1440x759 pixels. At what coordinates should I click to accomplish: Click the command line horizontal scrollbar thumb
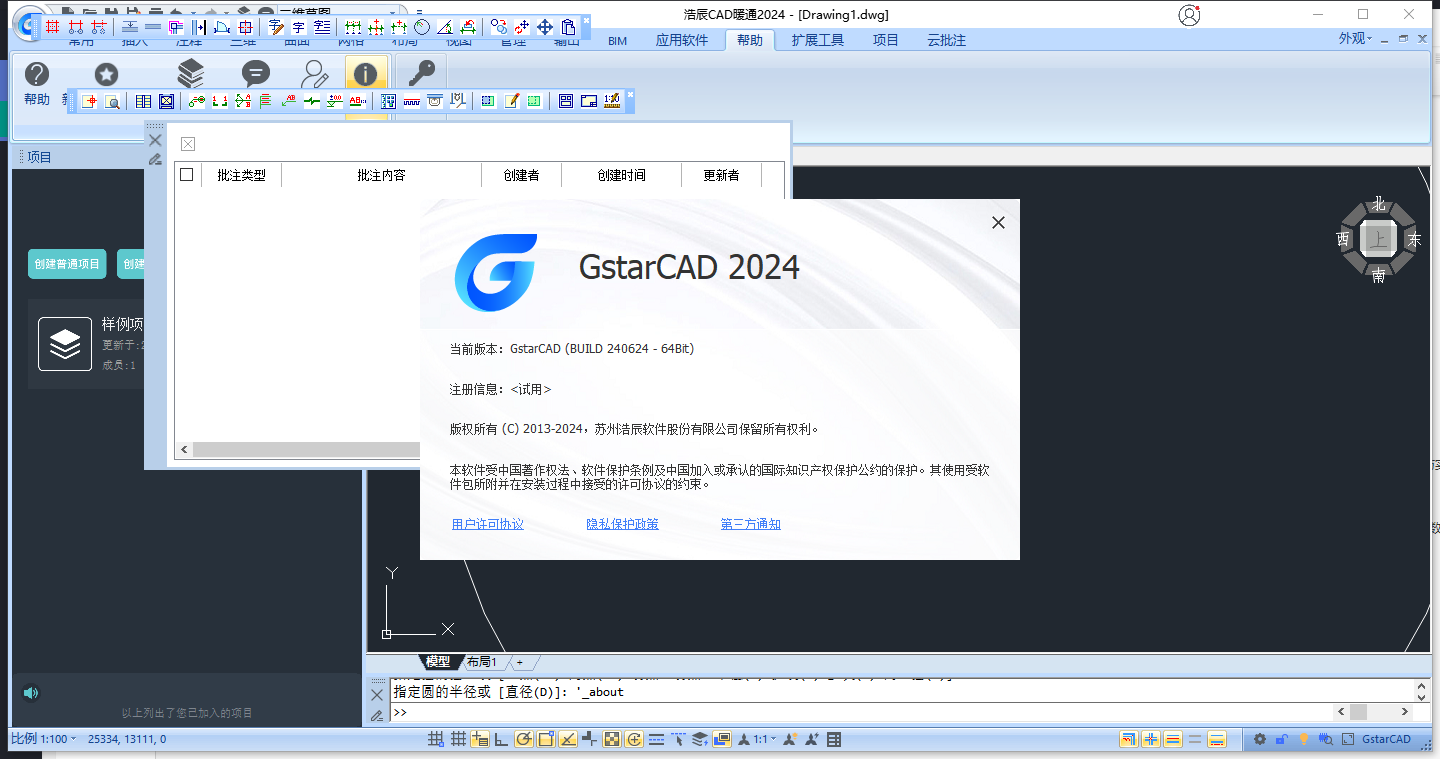(x=1358, y=712)
